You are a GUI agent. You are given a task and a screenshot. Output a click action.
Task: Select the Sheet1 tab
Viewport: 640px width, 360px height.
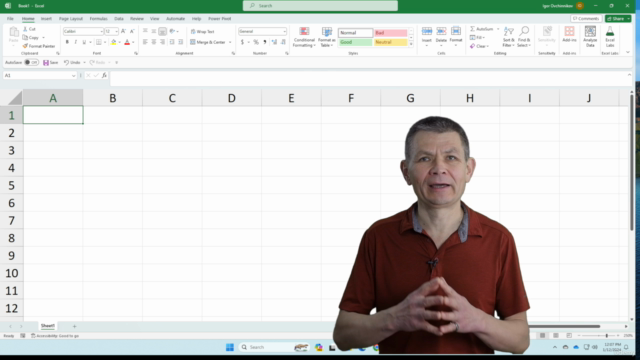[47, 326]
